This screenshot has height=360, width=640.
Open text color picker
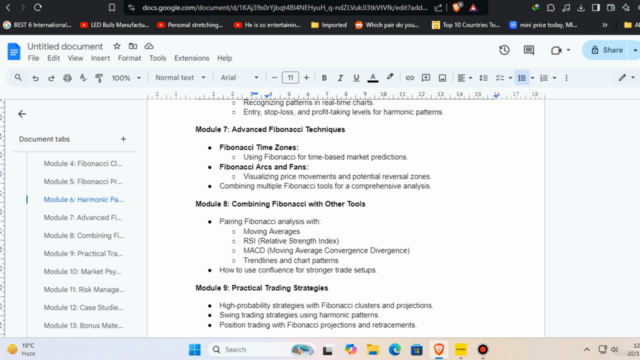click(x=373, y=78)
